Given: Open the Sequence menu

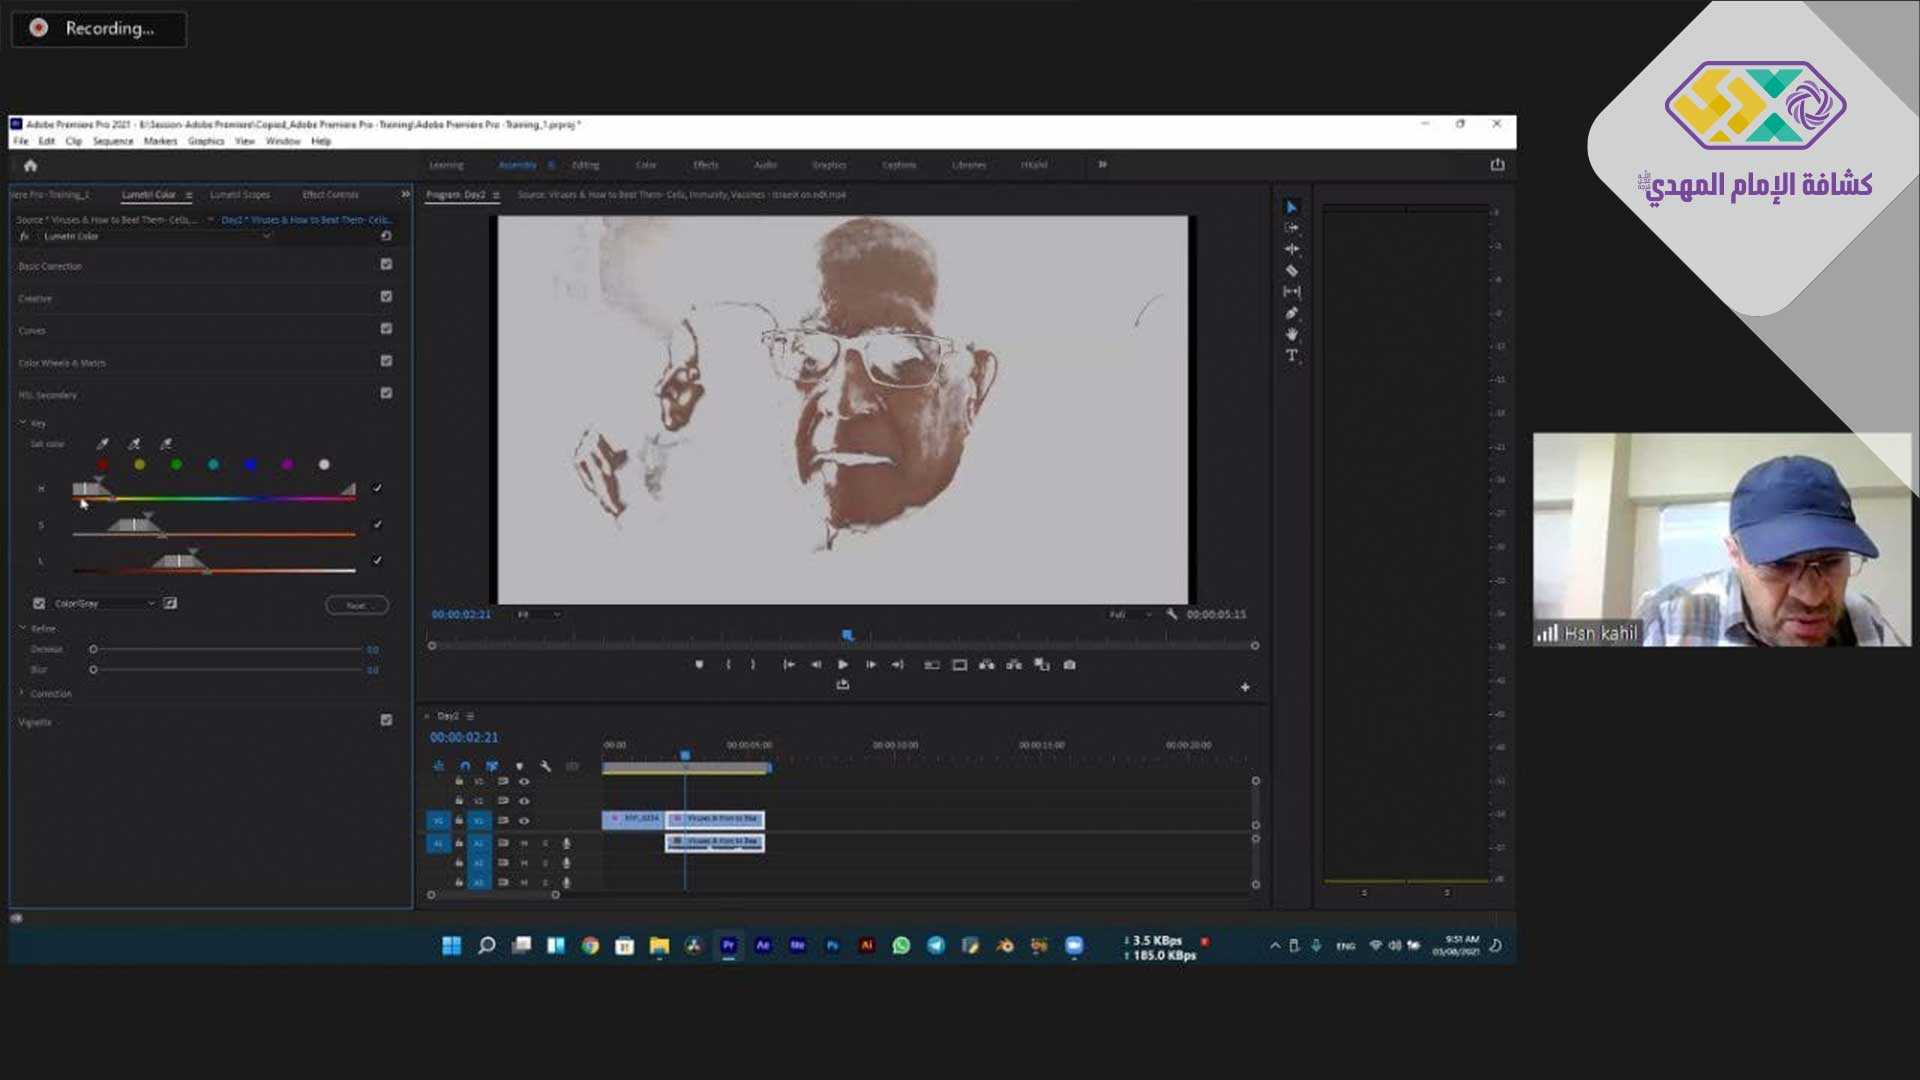Looking at the screenshot, I should click(113, 141).
